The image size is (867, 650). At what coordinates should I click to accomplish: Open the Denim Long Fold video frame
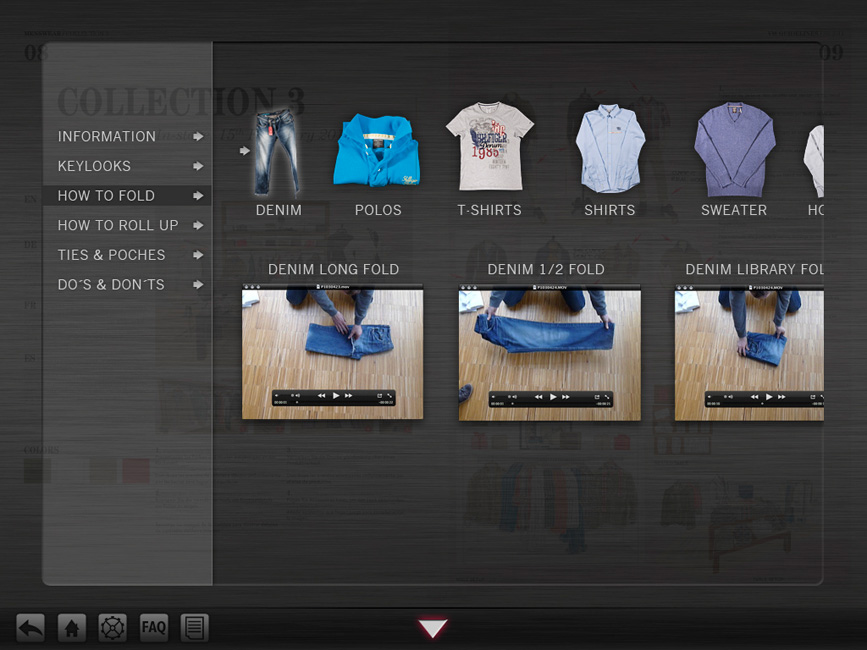point(332,352)
